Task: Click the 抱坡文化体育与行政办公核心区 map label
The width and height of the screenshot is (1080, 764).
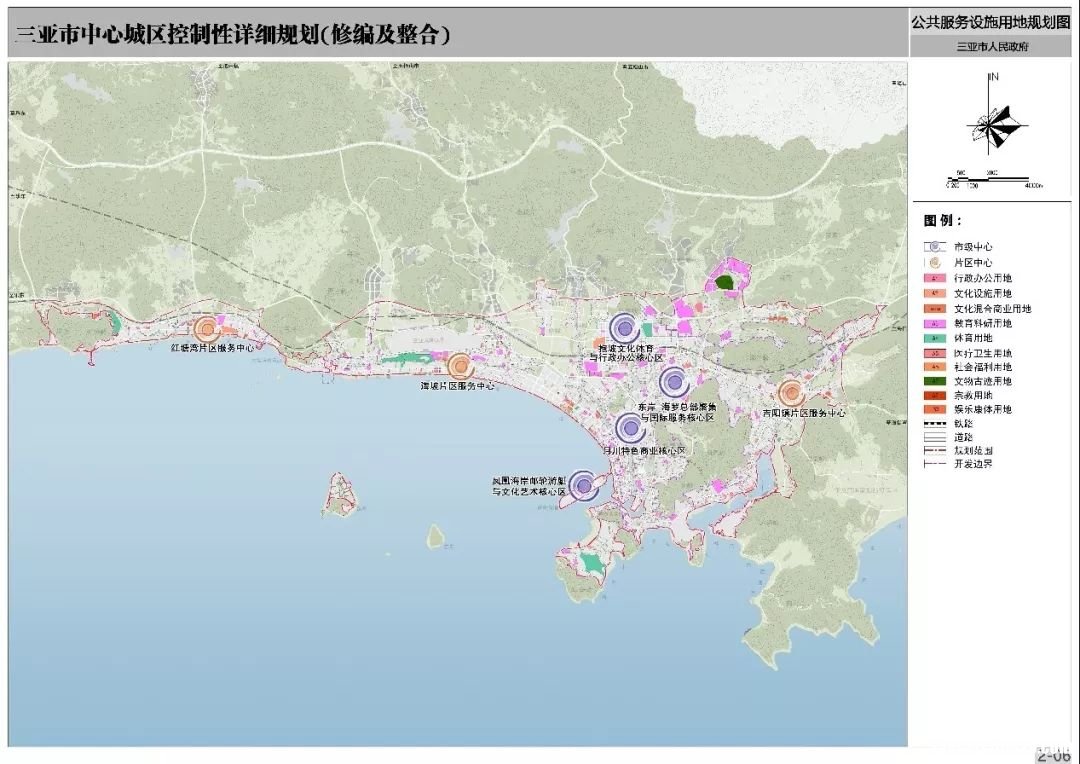Action: 626,353
